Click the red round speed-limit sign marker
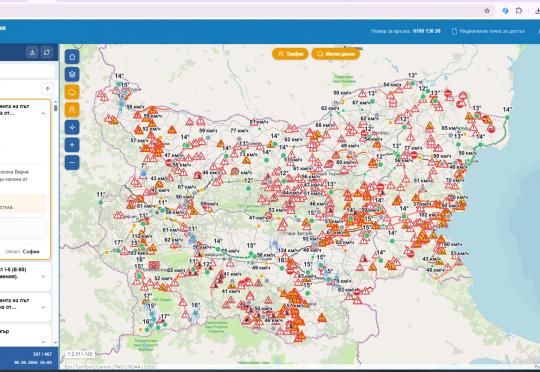The width and height of the screenshot is (540, 372). pos(235,171)
